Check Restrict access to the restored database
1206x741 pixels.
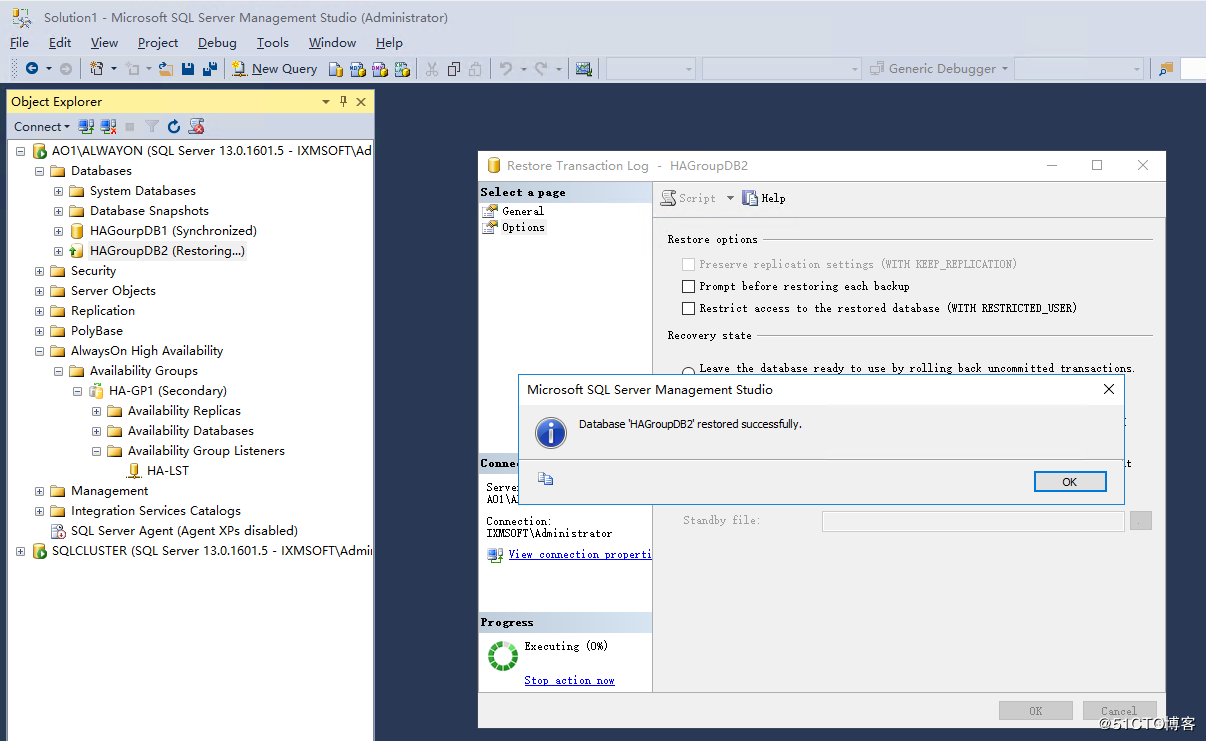[688, 308]
